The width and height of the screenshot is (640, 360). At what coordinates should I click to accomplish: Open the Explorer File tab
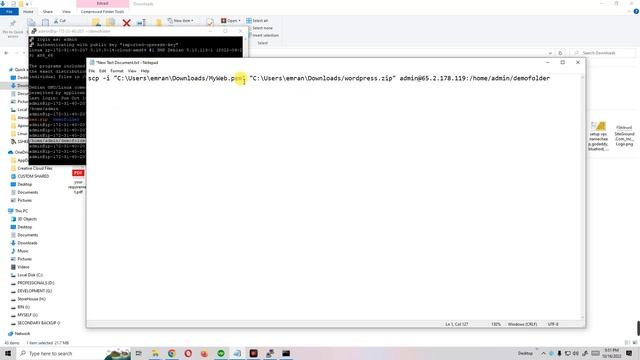coord(9,11)
